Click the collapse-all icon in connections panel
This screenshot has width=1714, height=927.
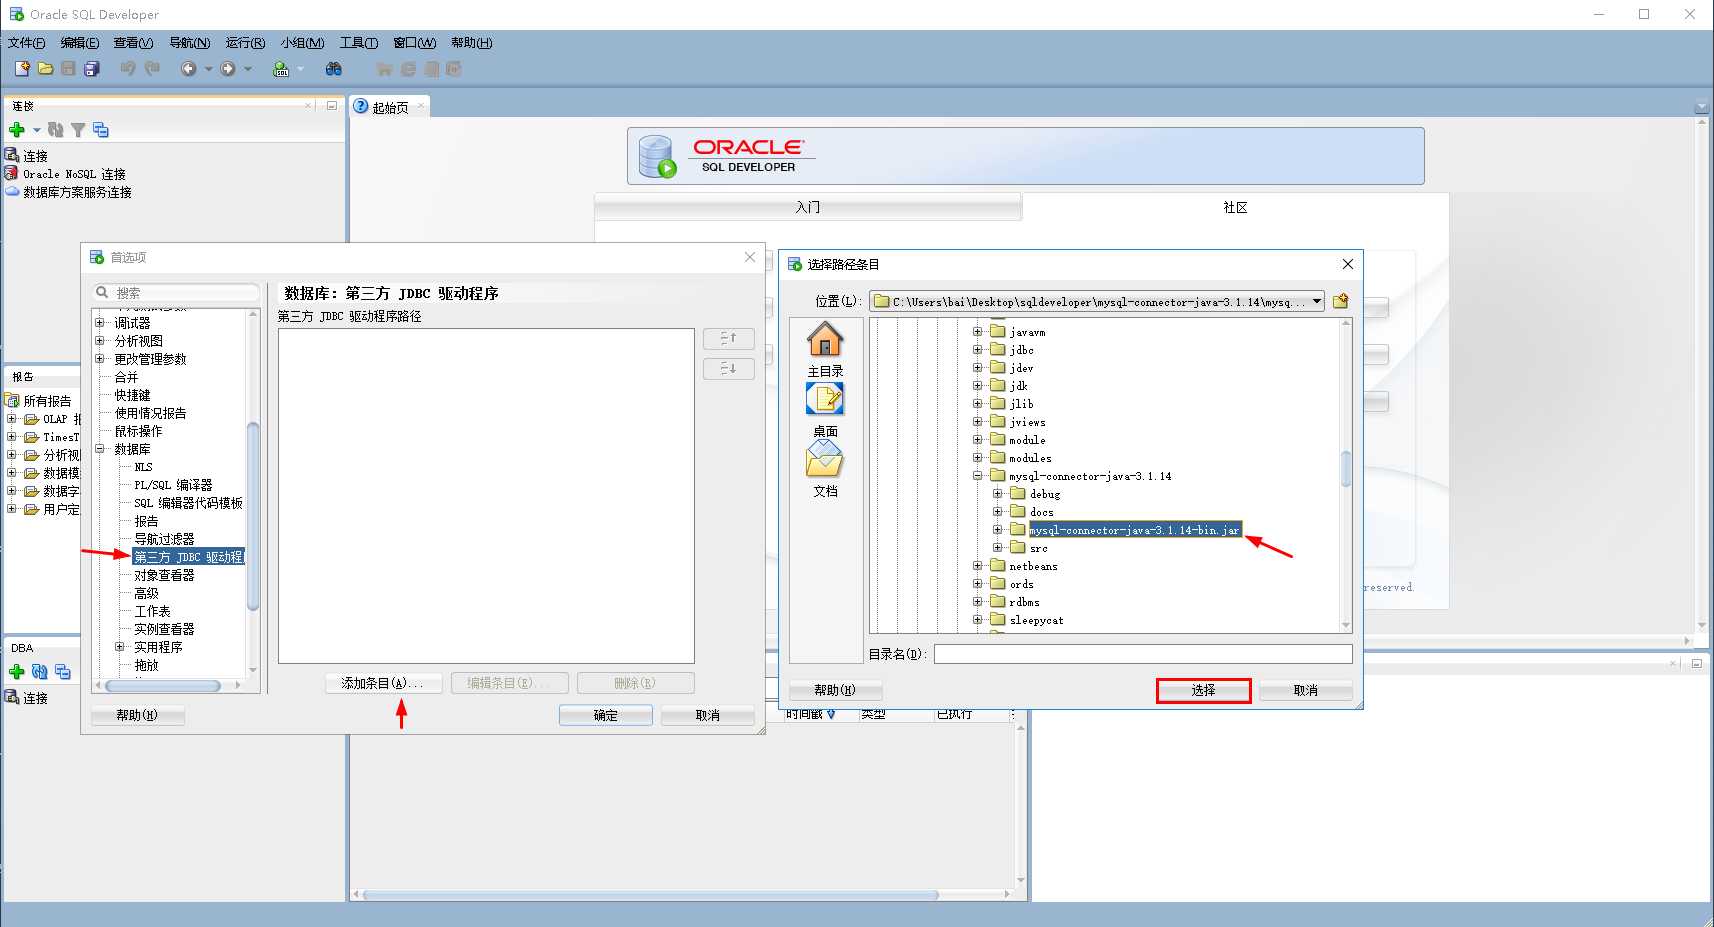pyautogui.click(x=100, y=130)
